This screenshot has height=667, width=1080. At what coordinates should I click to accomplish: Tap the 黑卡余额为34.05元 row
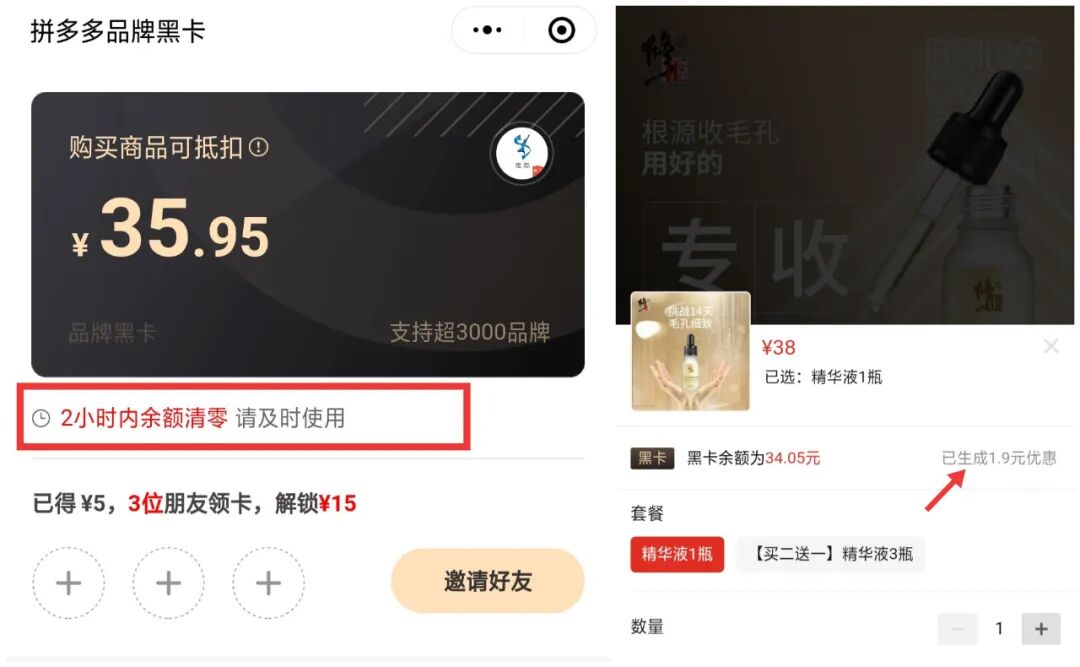click(x=843, y=458)
